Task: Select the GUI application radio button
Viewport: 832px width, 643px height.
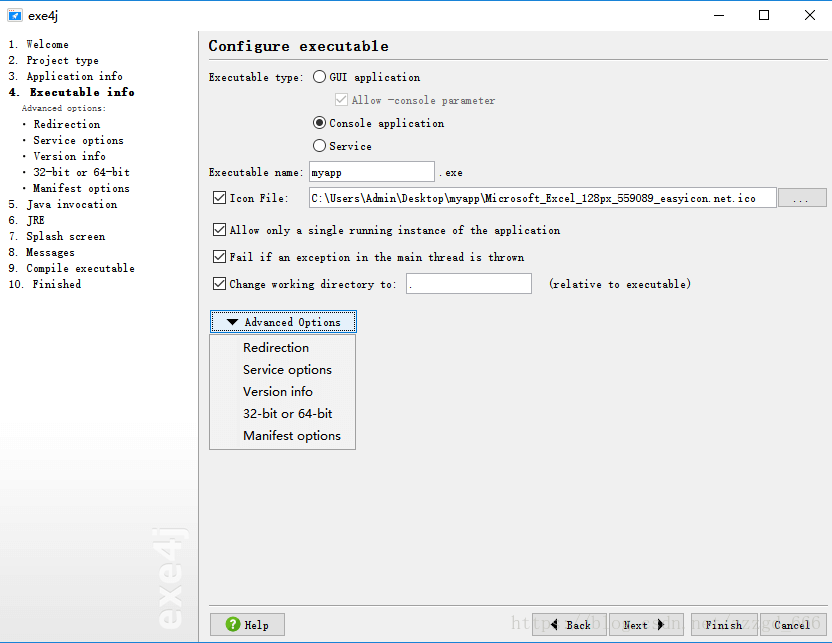Action: coord(319,77)
